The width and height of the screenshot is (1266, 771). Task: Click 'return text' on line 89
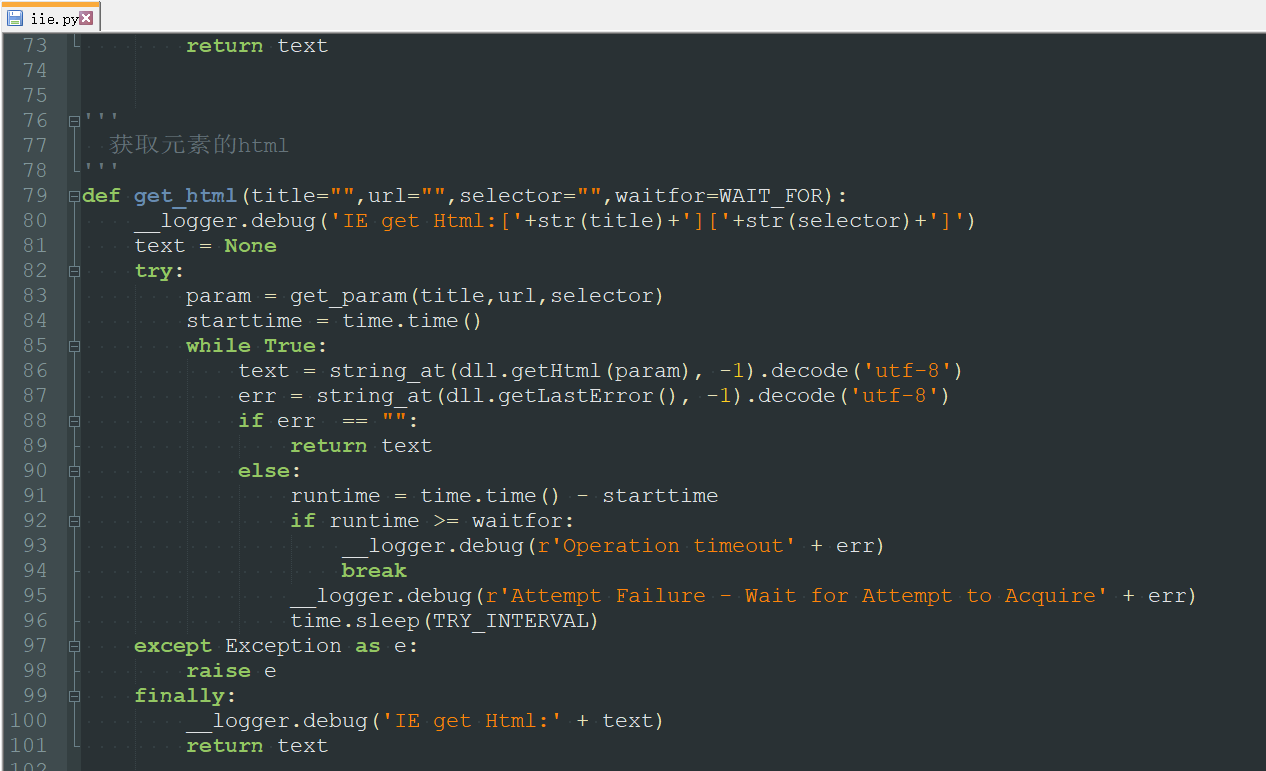coord(361,446)
